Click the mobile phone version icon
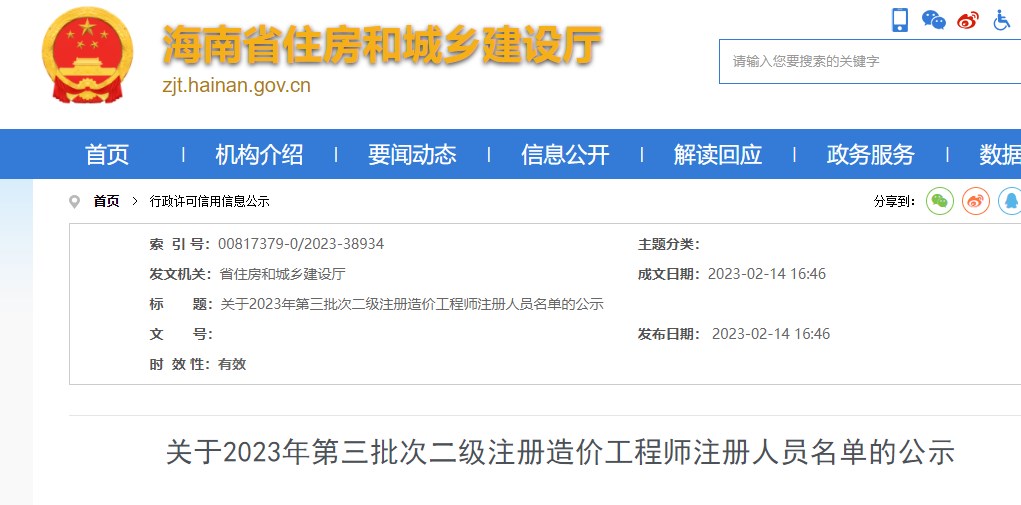The width and height of the screenshot is (1021, 505). click(x=900, y=20)
